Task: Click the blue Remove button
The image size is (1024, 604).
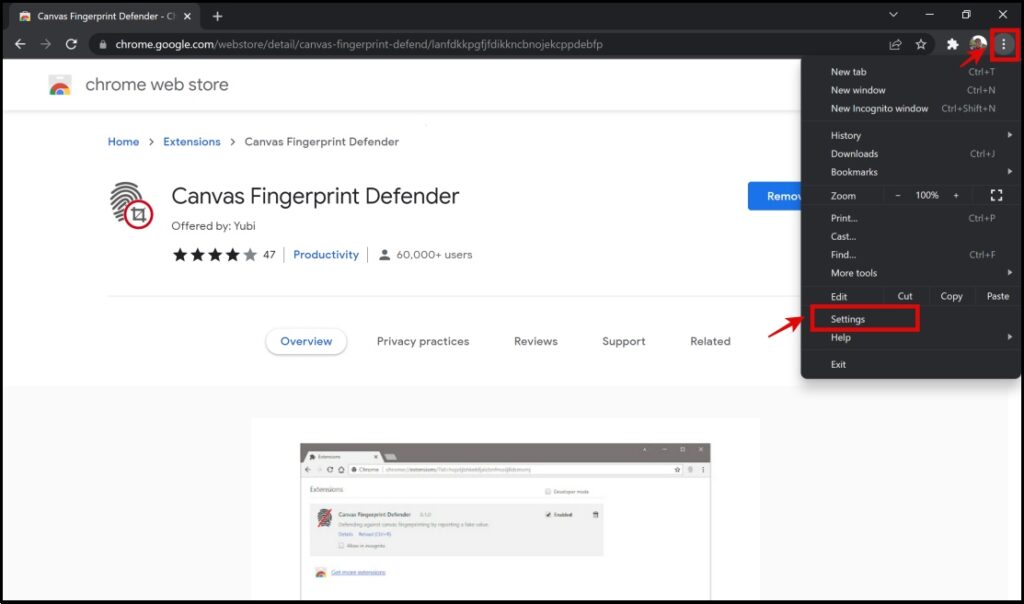Action: (x=775, y=196)
